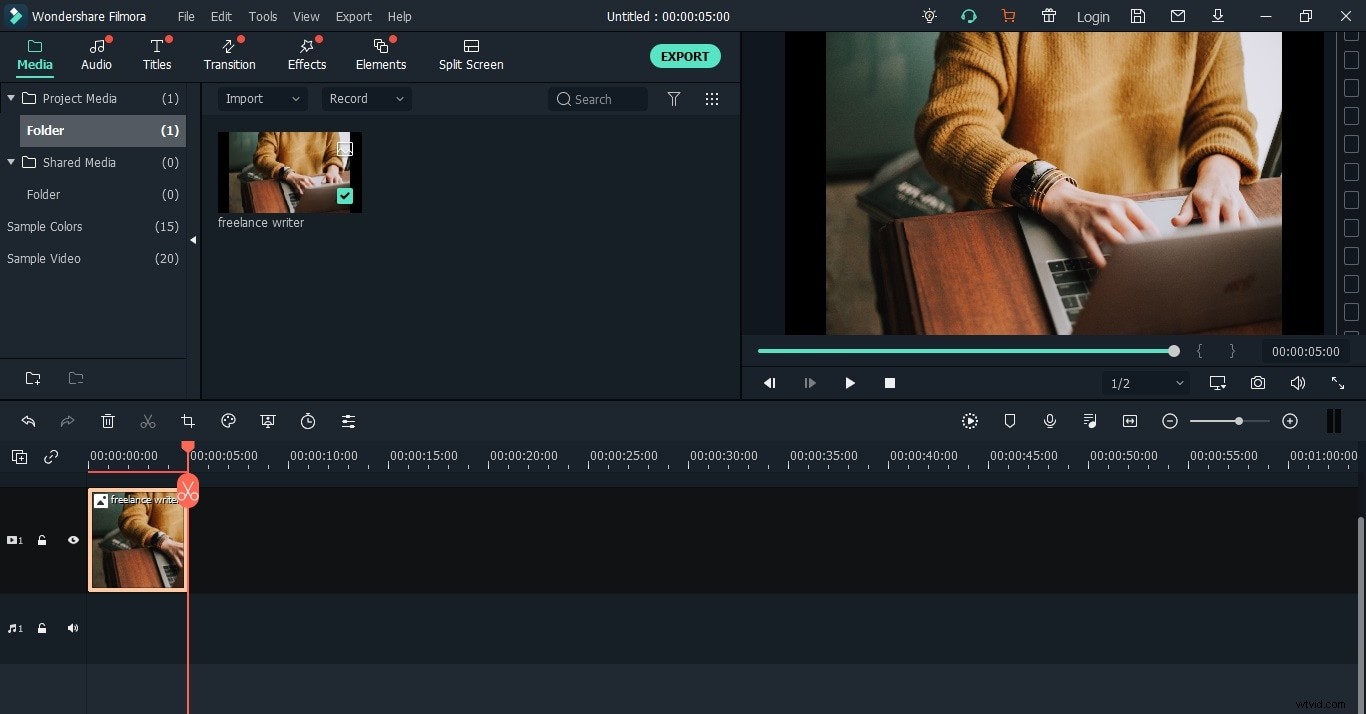Open the Color correction palette tool
Screen dimensions: 1366x714
pyautogui.click(x=228, y=421)
